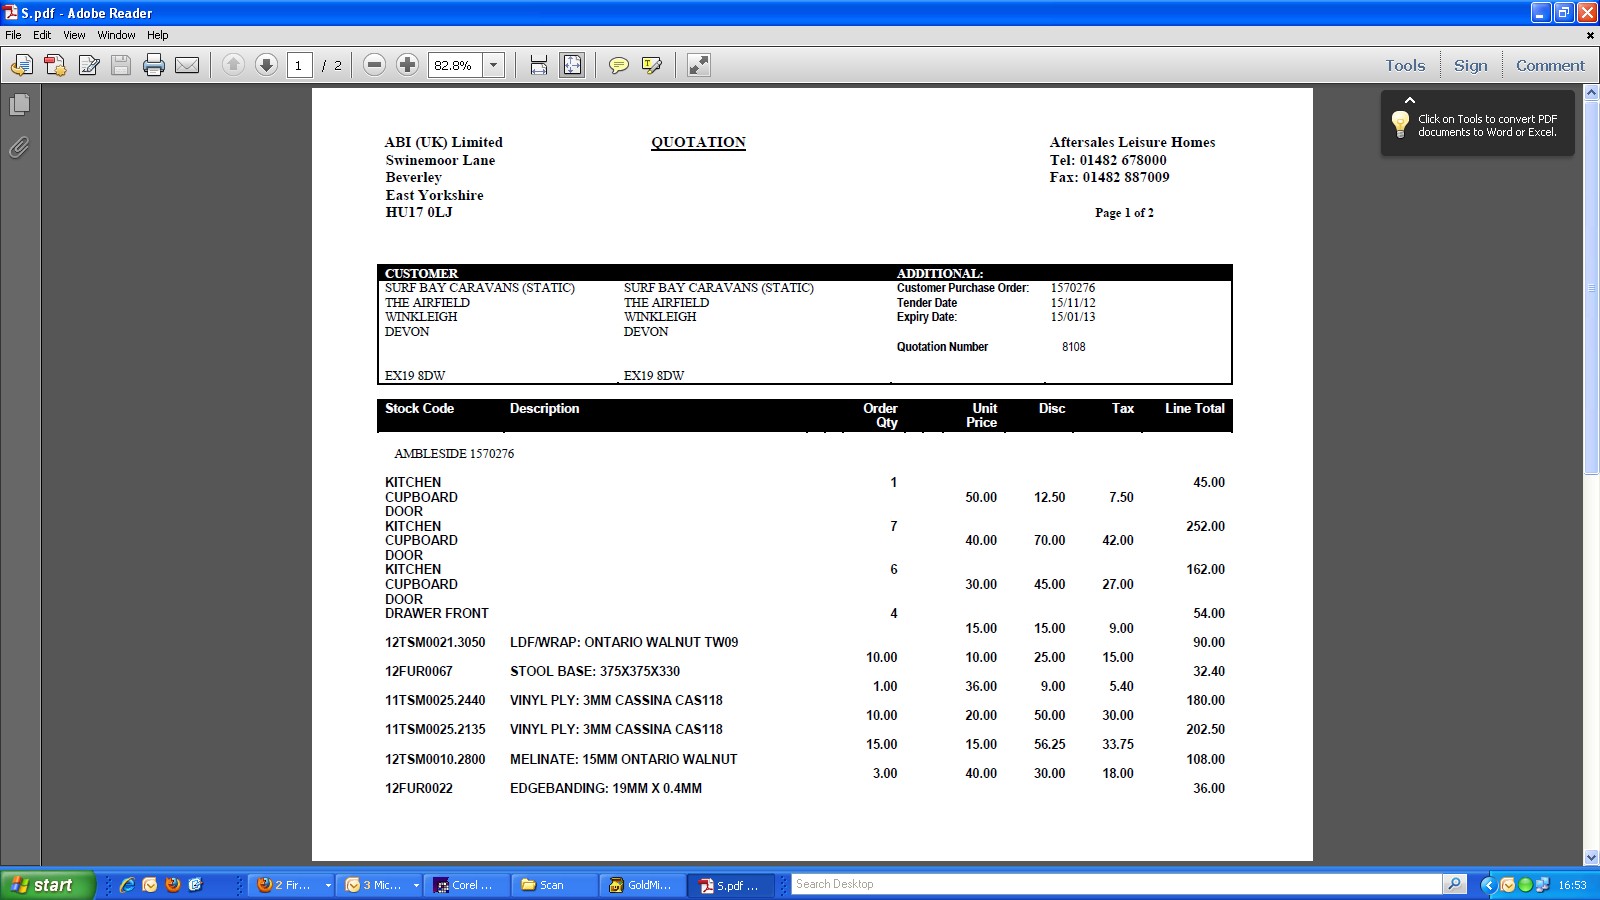
Task: Click the current page number field
Action: (x=299, y=65)
